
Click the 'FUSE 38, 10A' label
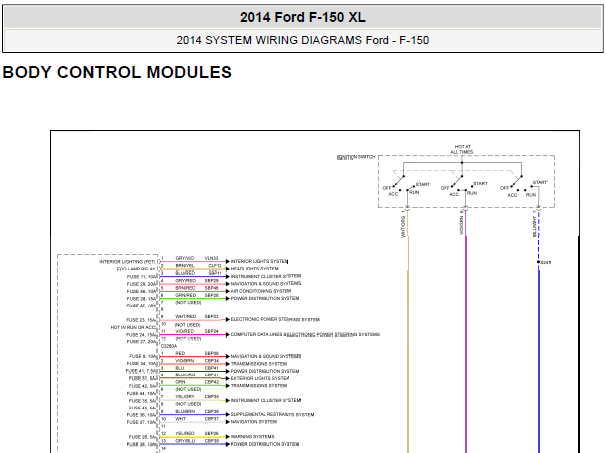141,444
